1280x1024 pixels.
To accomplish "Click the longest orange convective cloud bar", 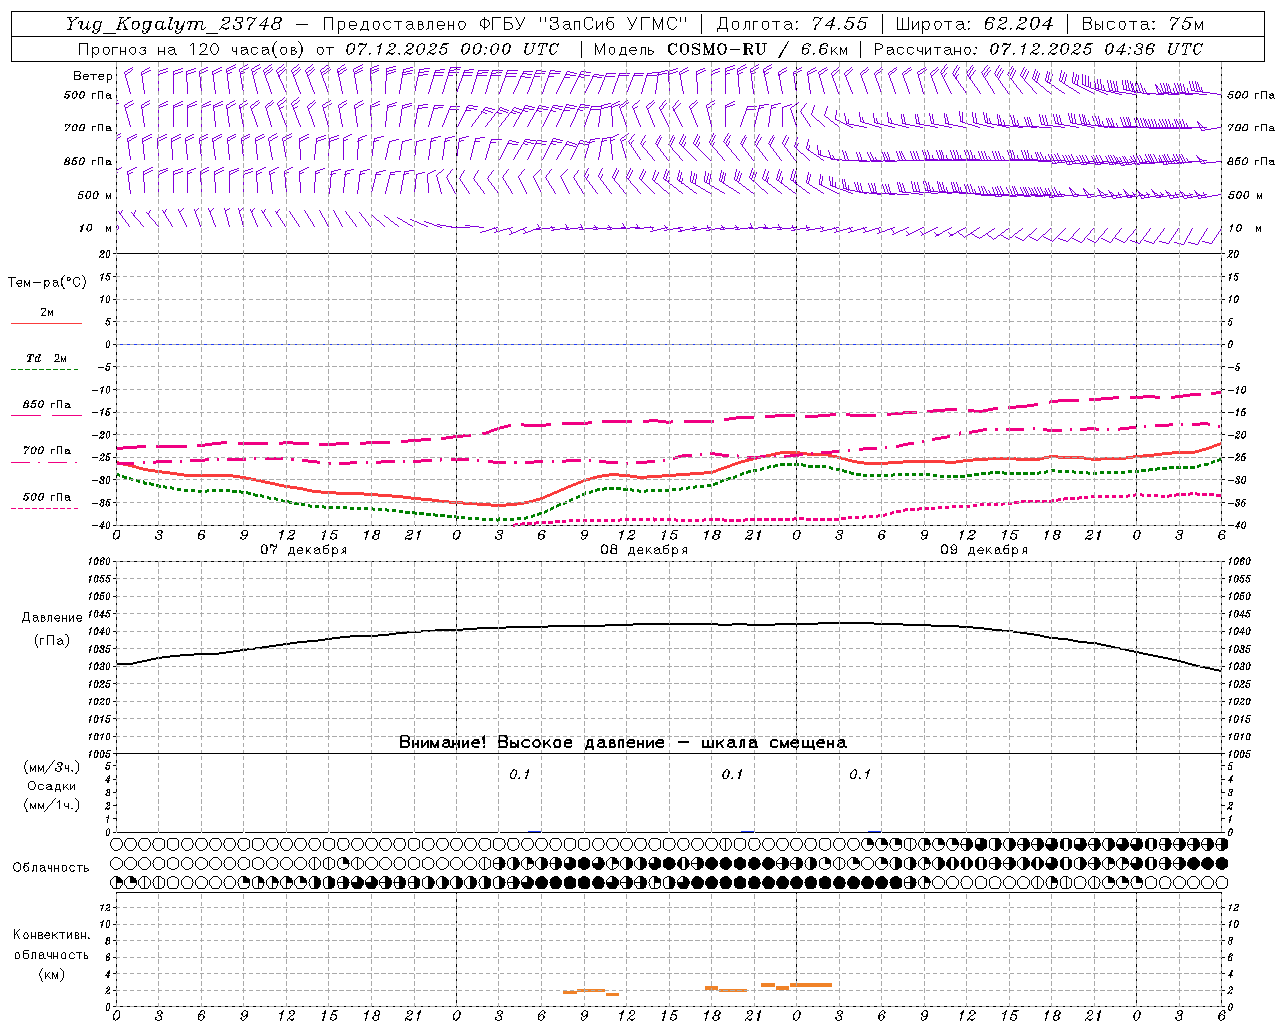I will [x=811, y=985].
